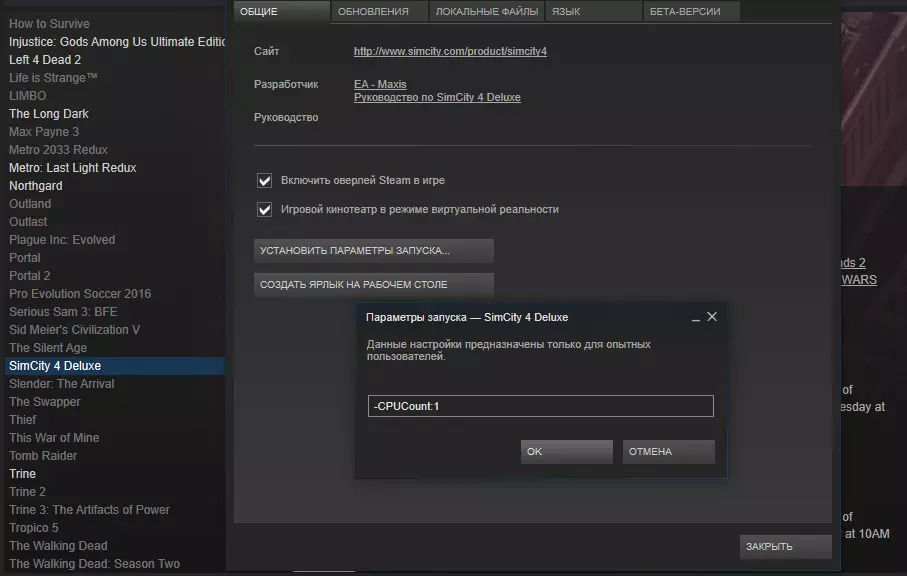Select The Silent Age in library
The width and height of the screenshot is (907, 576).
tap(47, 348)
